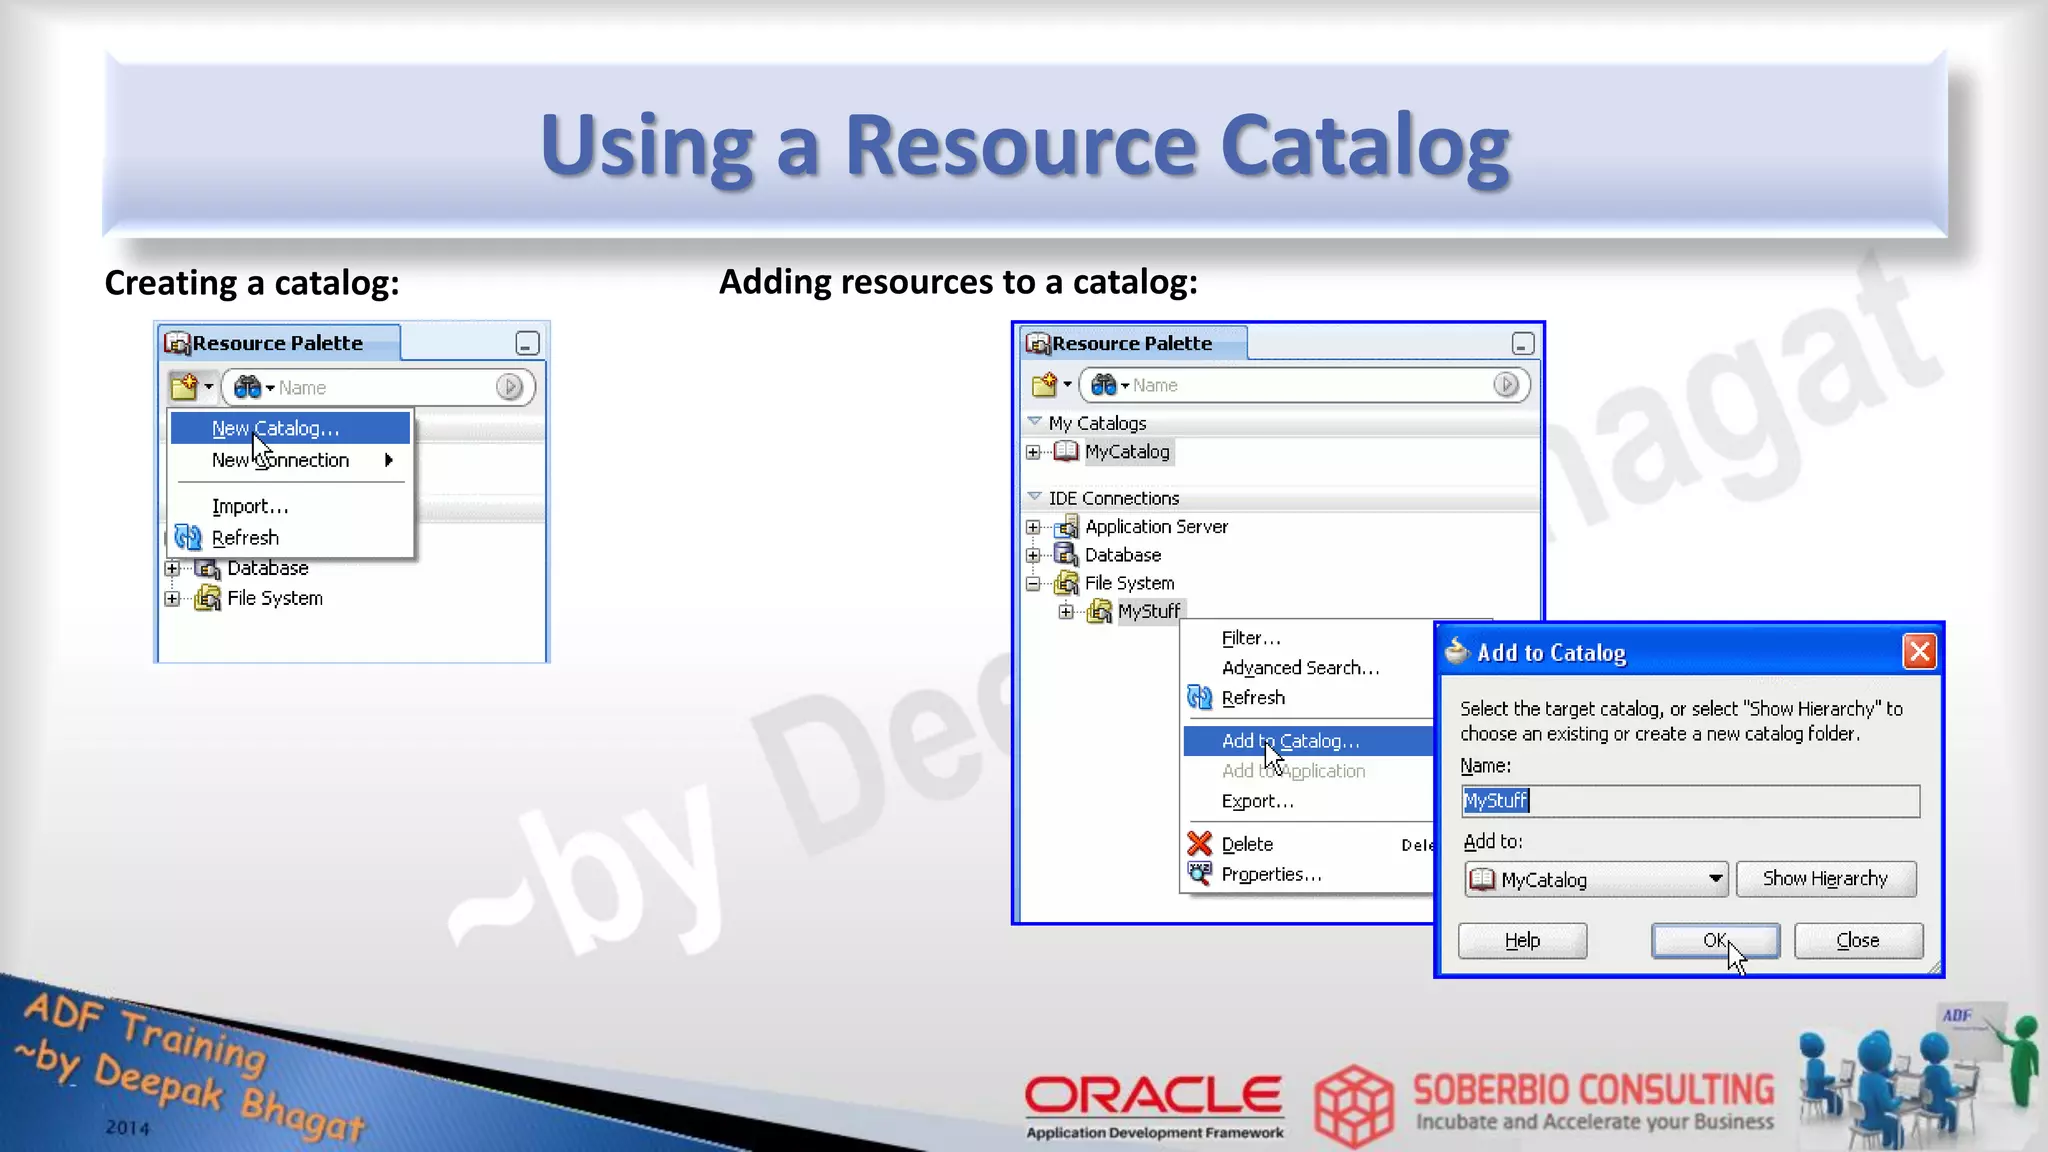Image resolution: width=2048 pixels, height=1152 pixels.
Task: Click the Name field containing MyStuff
Action: click(x=1689, y=801)
